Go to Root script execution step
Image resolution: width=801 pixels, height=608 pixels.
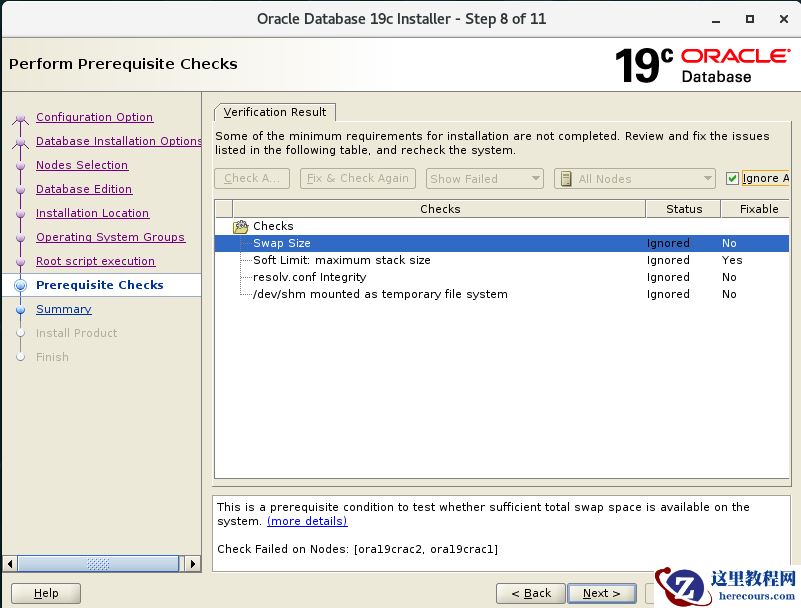click(96, 261)
